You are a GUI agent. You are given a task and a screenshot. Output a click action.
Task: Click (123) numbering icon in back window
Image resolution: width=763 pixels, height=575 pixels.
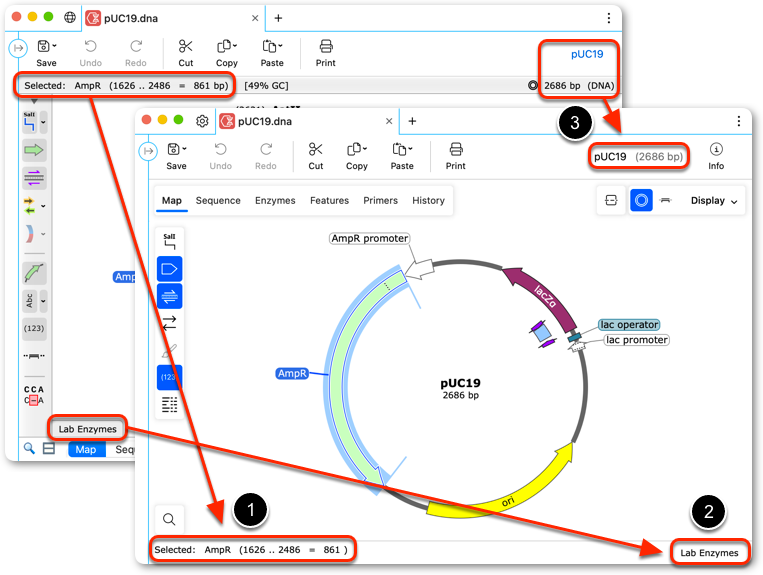click(34, 328)
